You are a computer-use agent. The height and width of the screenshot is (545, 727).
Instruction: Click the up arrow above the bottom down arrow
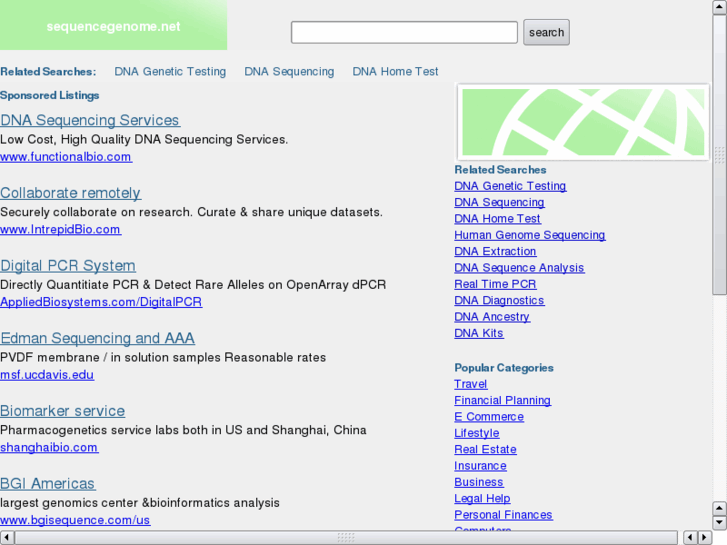coord(720,508)
